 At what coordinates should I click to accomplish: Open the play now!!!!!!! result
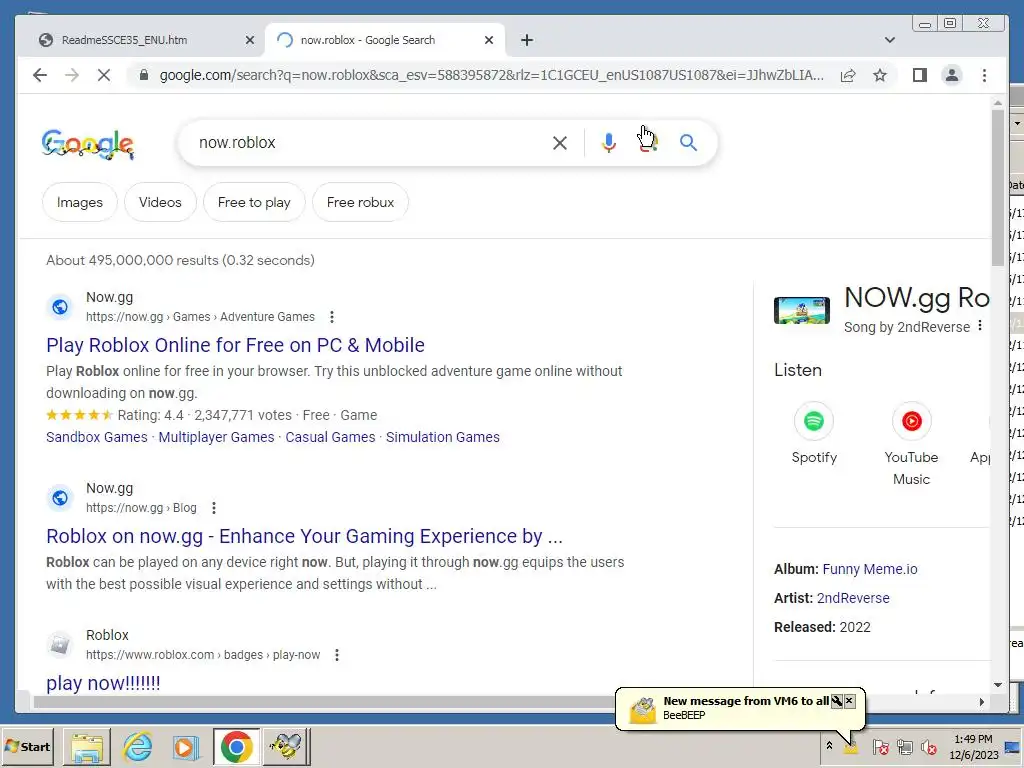(x=103, y=683)
